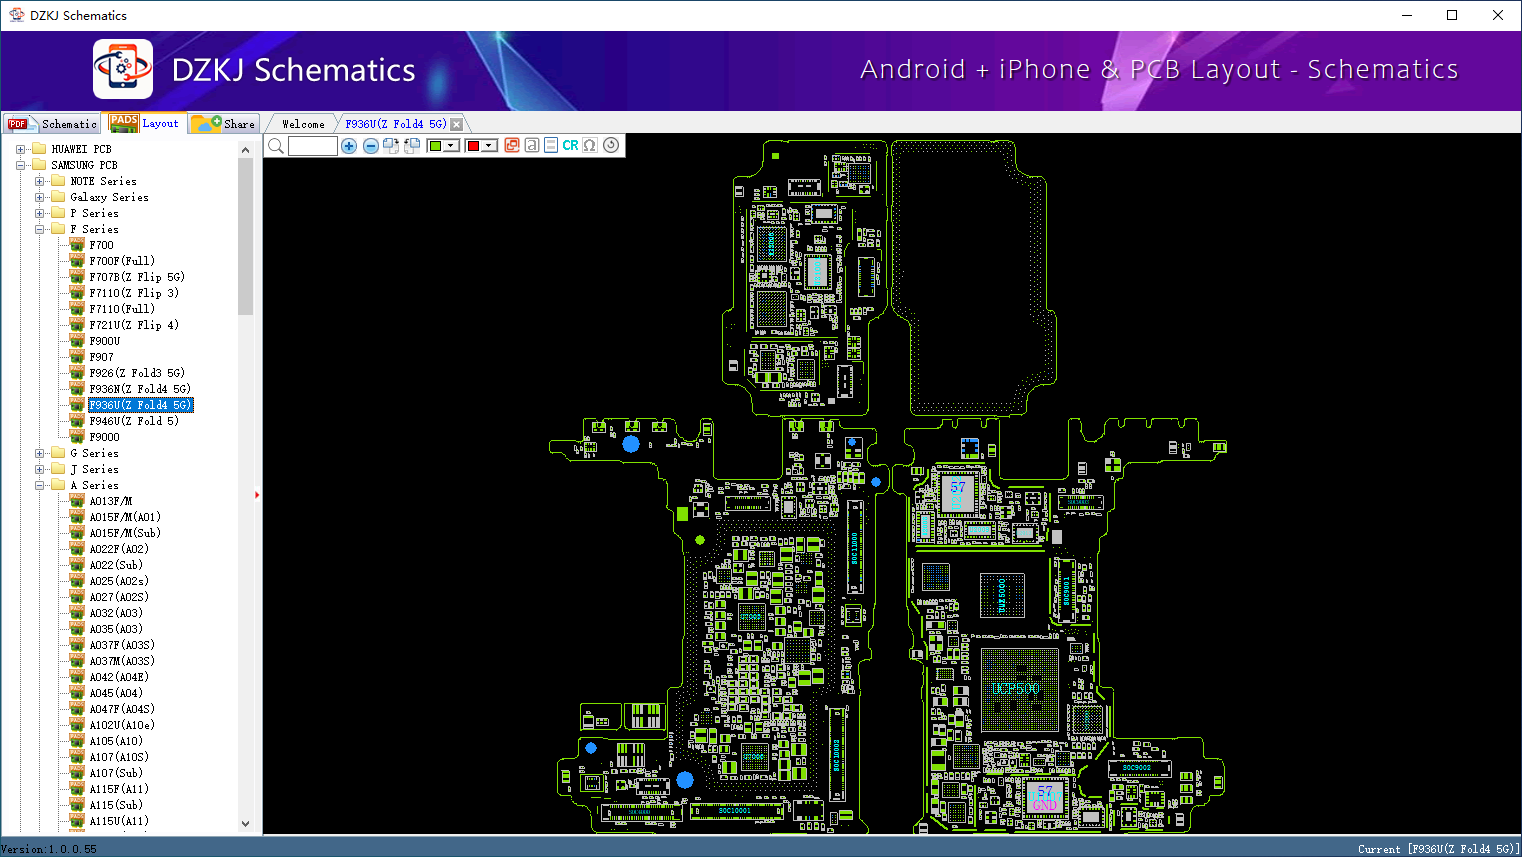Viewport: 1522px width, 857px height.
Task: Click the PADS icon beside A013F/M
Action: point(77,500)
